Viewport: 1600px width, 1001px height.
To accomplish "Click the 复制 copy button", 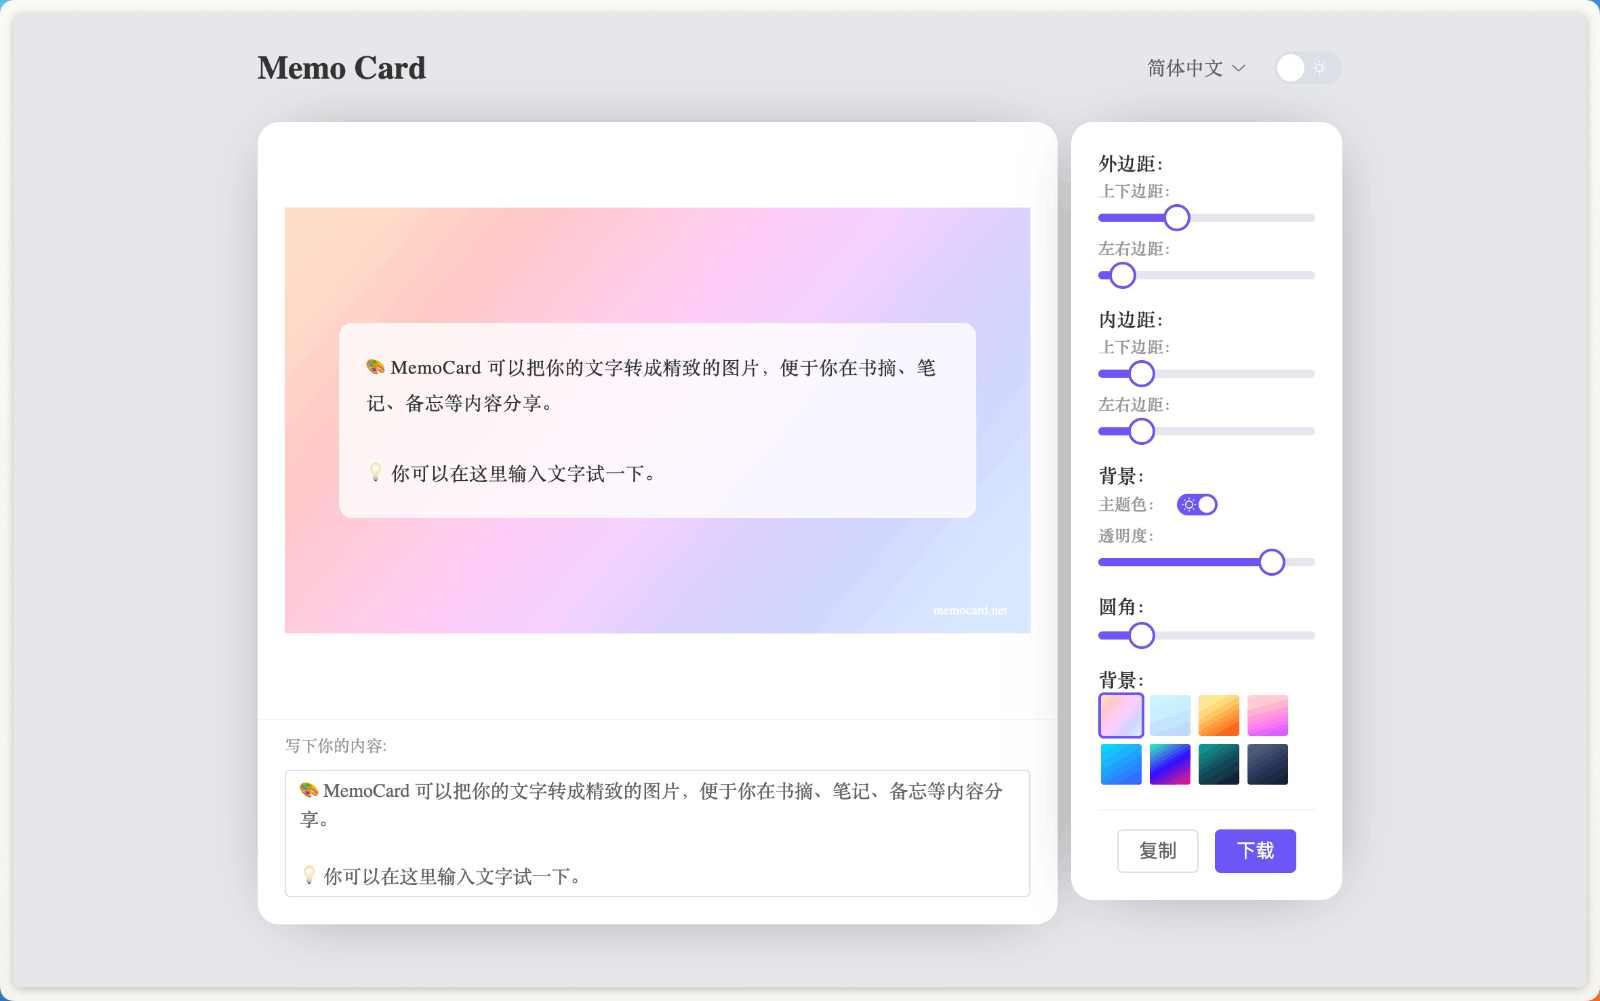I will coord(1157,850).
